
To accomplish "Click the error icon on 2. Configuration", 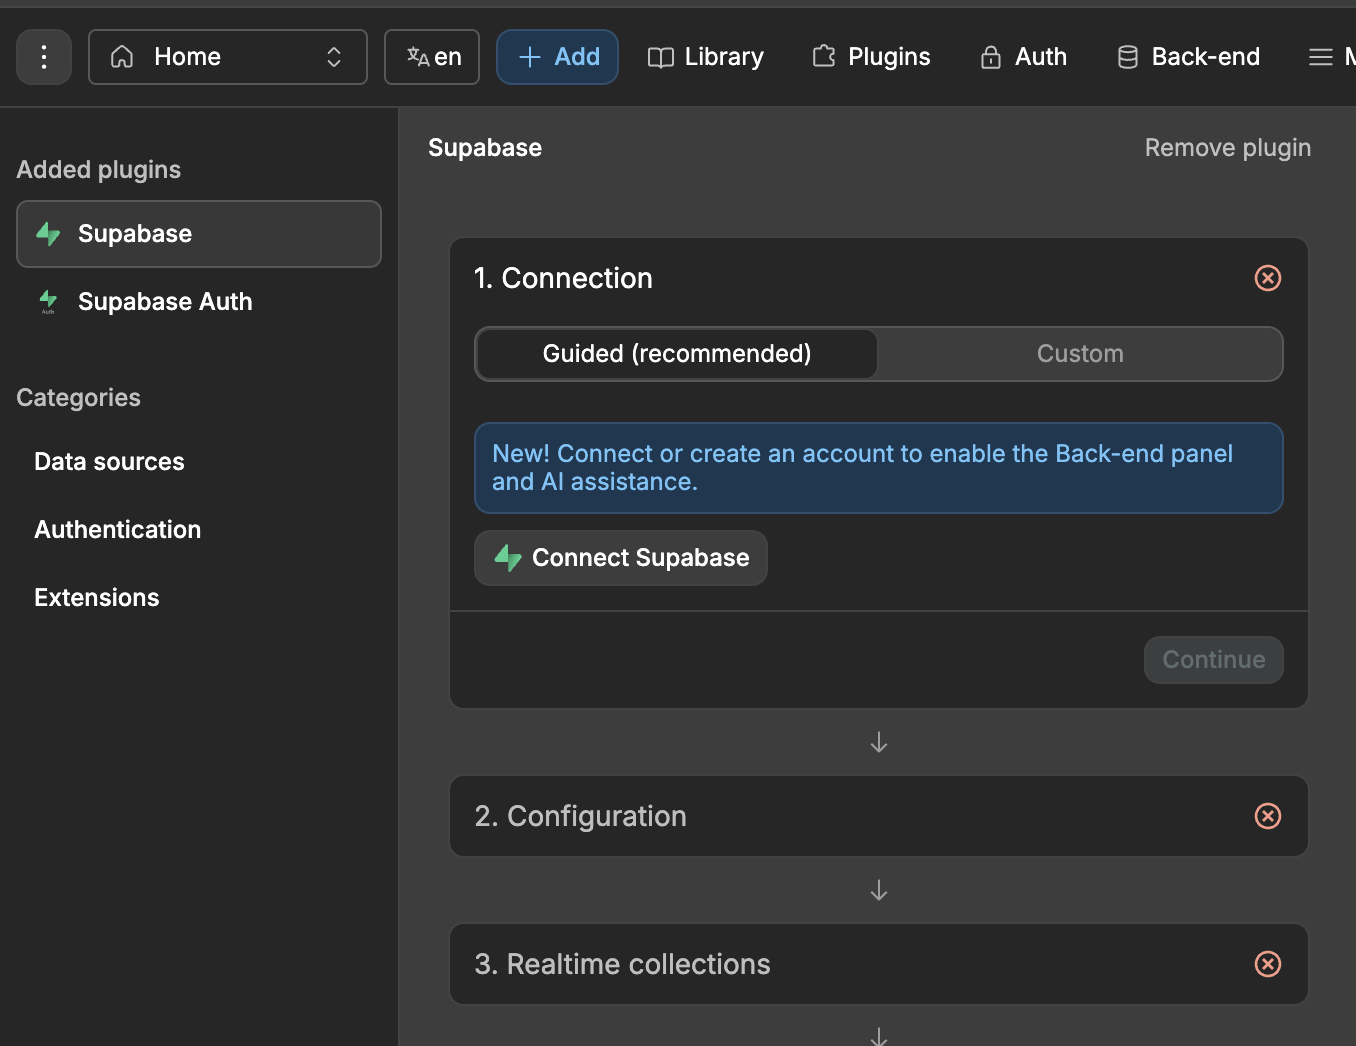I will (x=1268, y=816).
